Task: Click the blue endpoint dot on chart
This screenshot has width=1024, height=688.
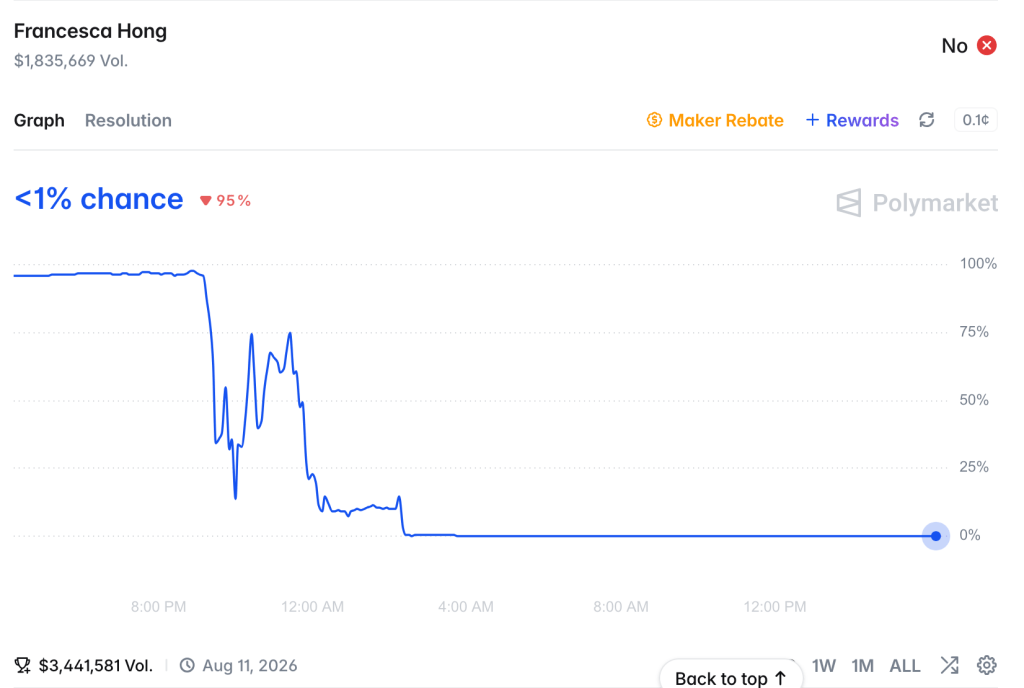Action: [x=936, y=536]
